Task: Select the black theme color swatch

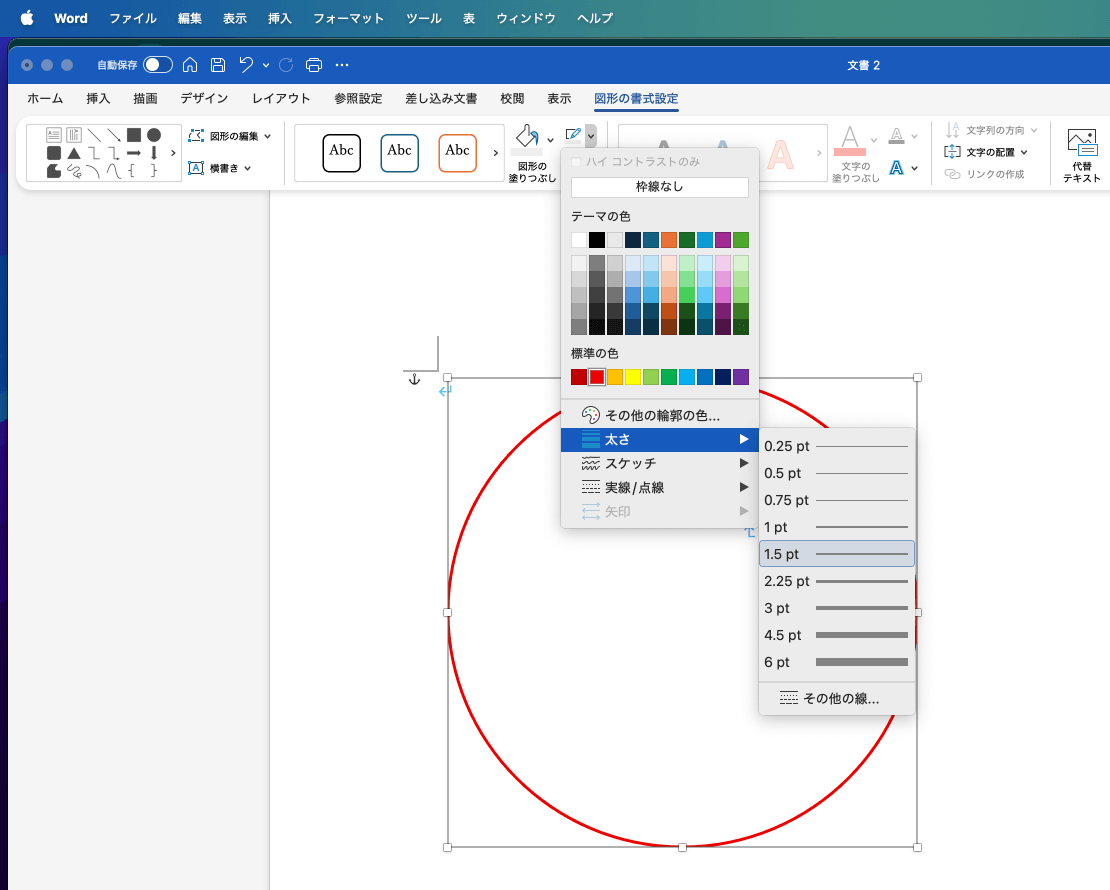Action: tap(597, 240)
